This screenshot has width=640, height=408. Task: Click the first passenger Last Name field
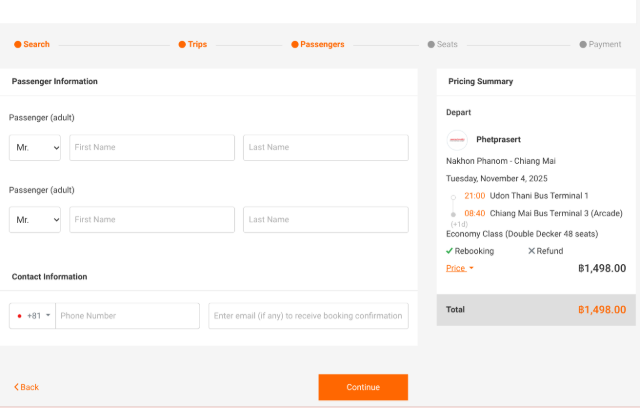[325, 147]
